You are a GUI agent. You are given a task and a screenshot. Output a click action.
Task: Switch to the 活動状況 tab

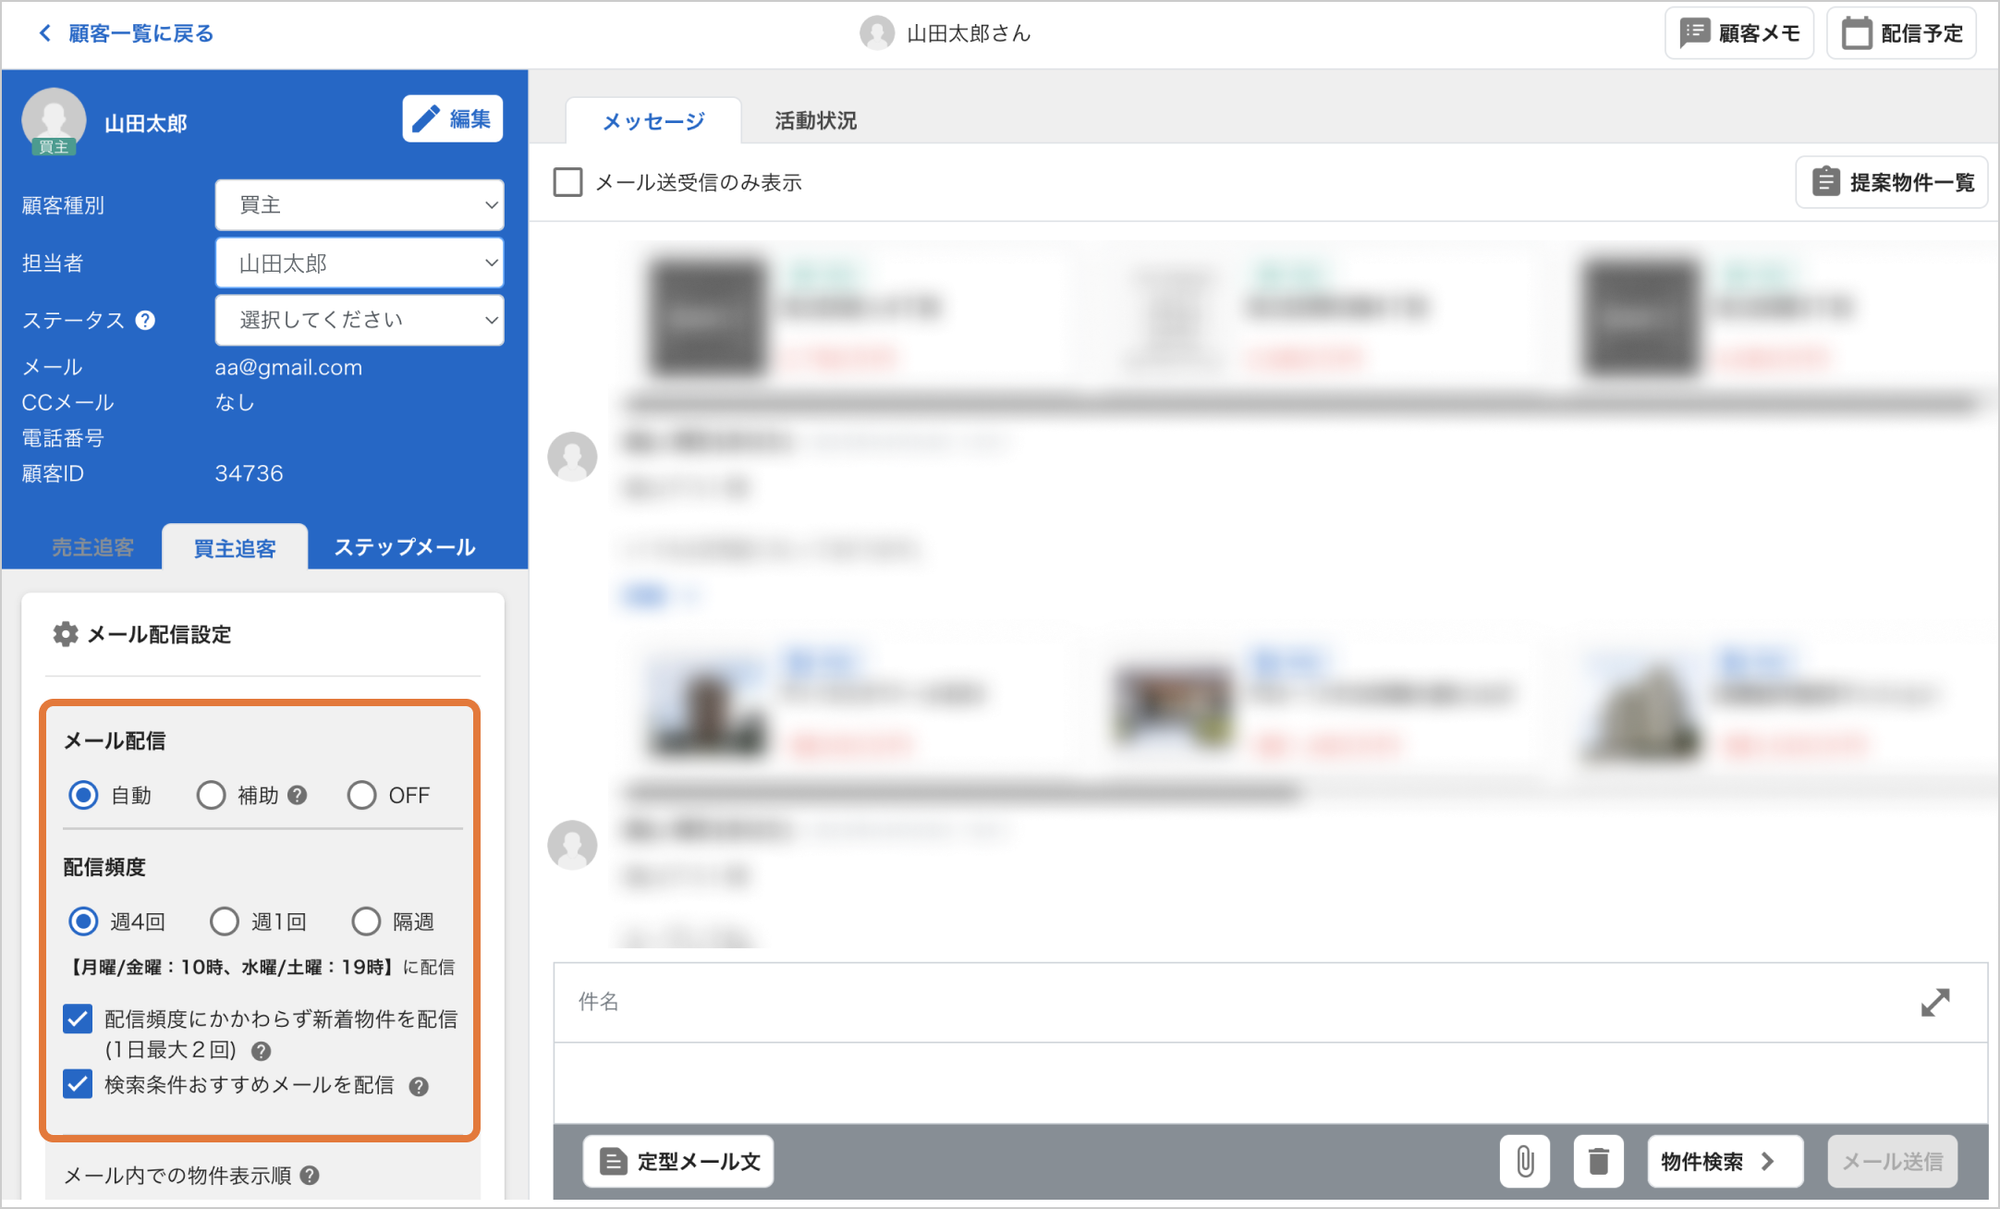pos(815,121)
